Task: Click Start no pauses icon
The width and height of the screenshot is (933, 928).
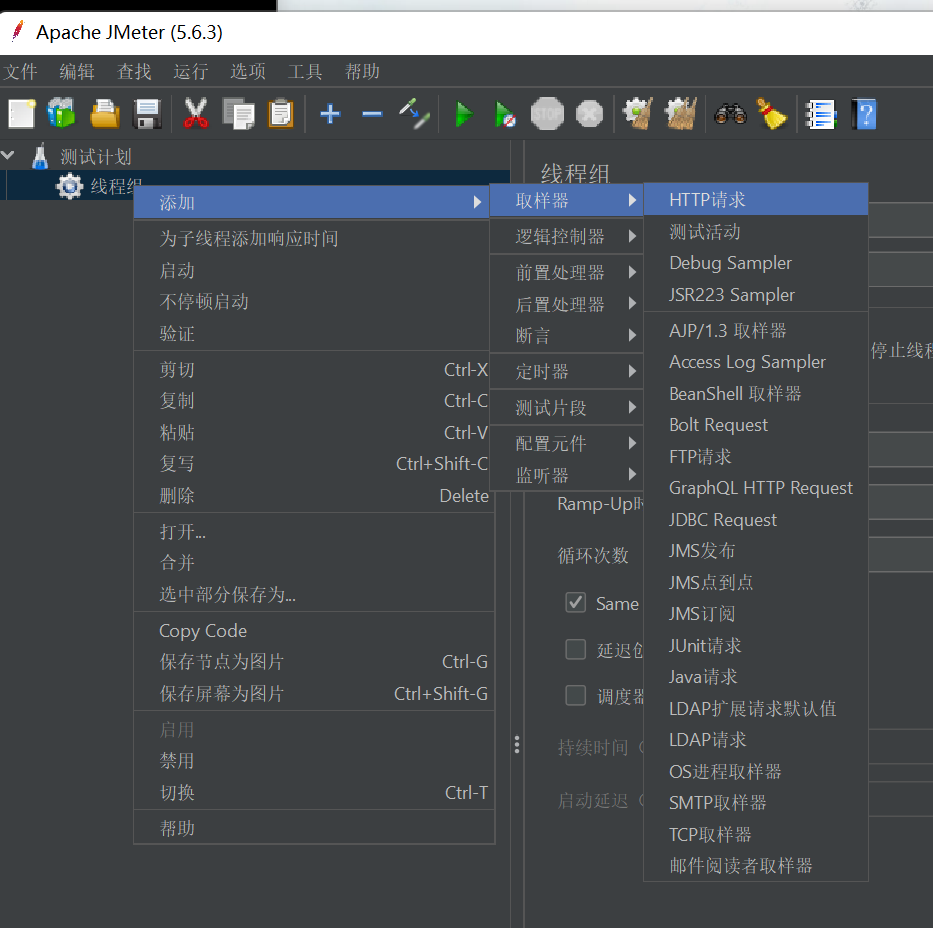Action: point(505,114)
